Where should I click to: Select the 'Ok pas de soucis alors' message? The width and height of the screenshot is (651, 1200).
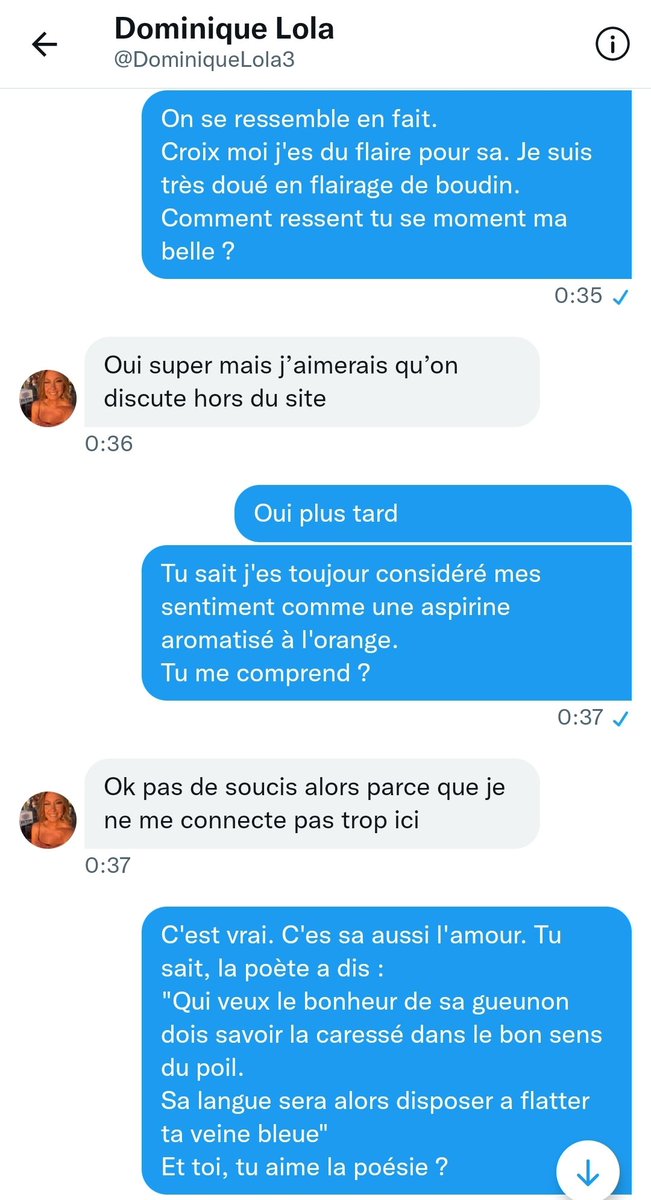[x=312, y=805]
